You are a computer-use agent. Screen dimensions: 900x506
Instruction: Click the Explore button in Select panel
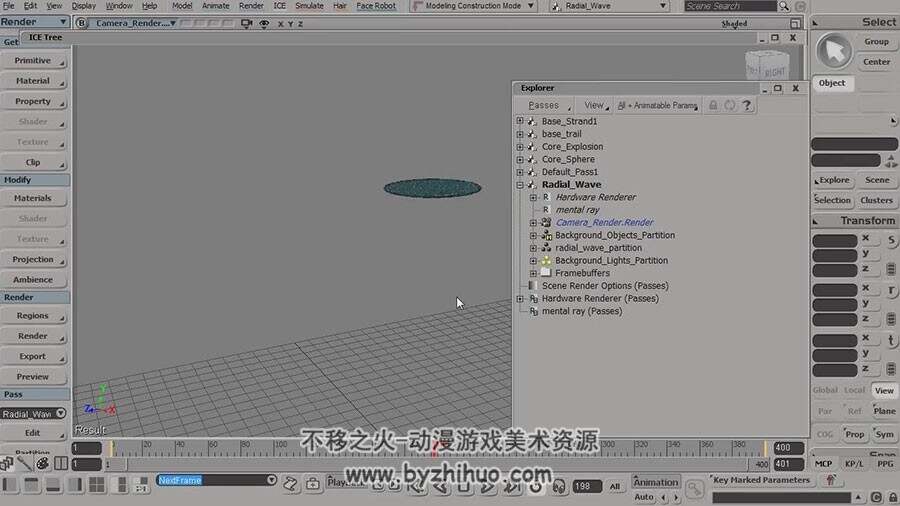coord(832,180)
